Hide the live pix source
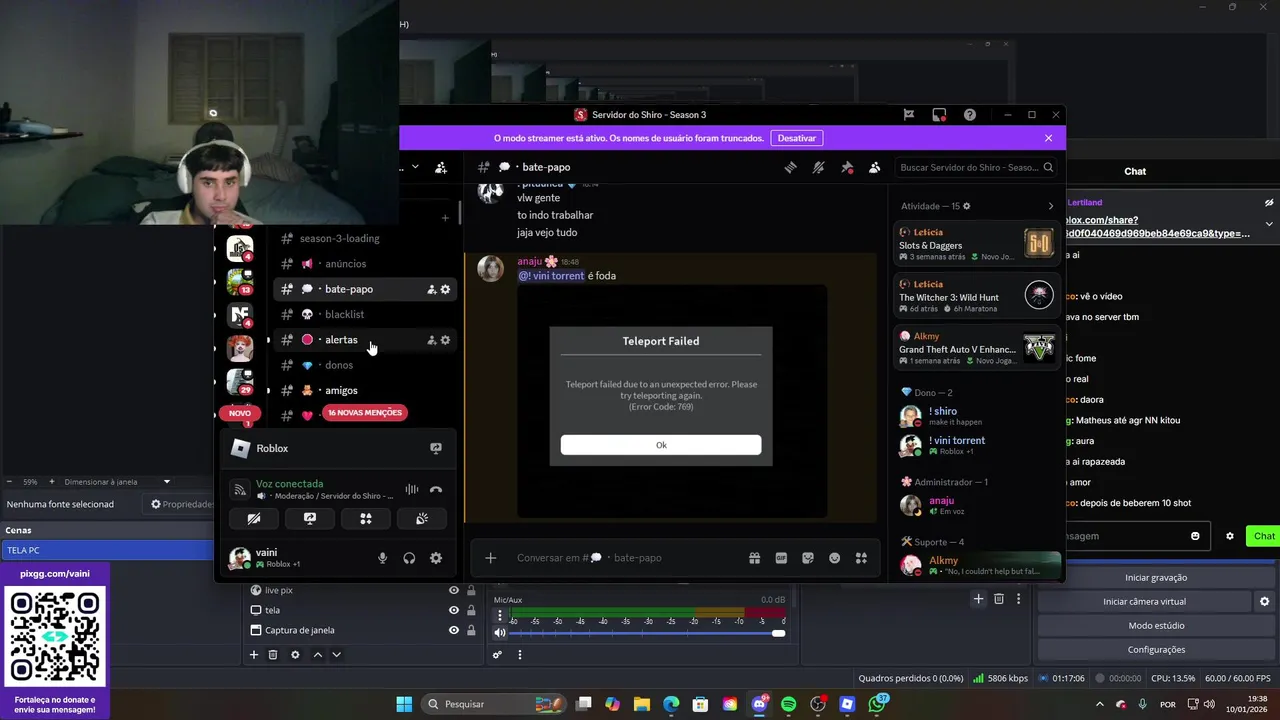The width and height of the screenshot is (1280, 720). 454,590
